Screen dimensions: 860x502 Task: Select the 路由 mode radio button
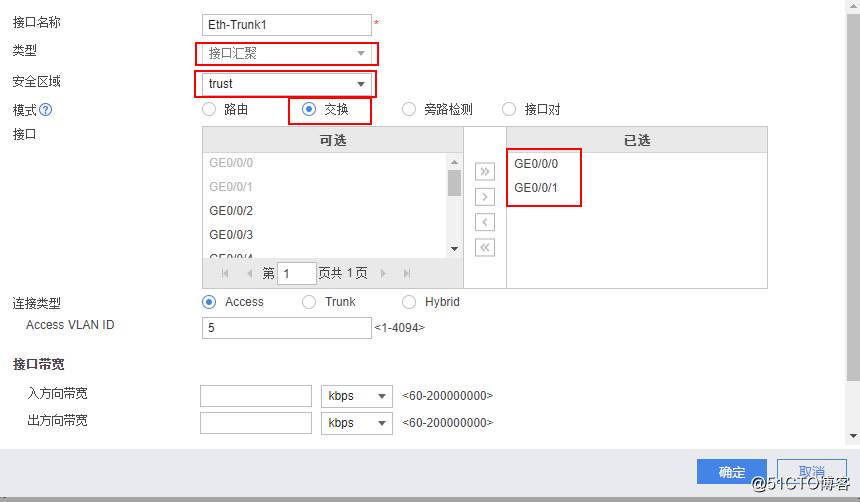pos(209,109)
